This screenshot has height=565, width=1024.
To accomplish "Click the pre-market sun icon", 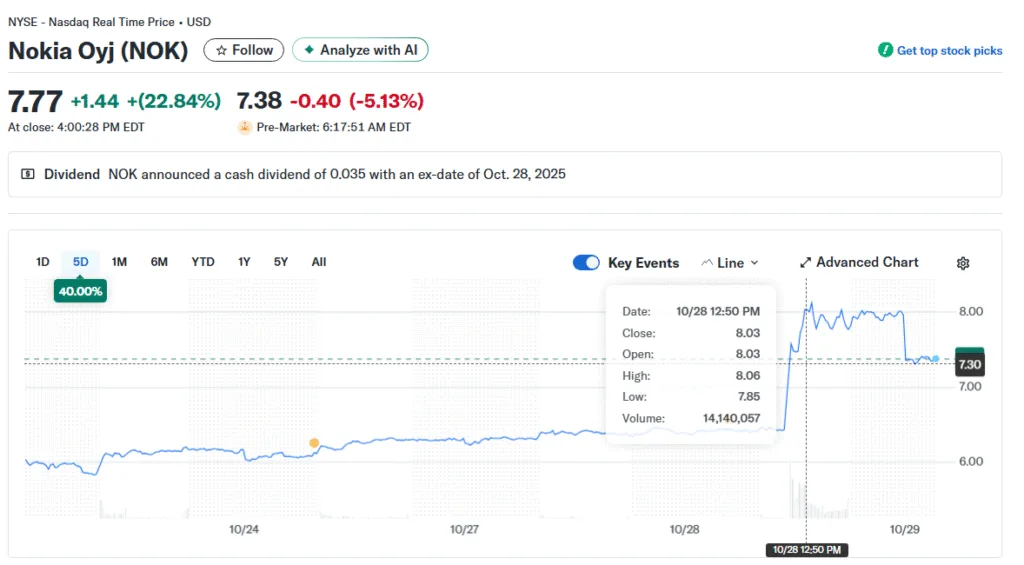I will click(244, 127).
